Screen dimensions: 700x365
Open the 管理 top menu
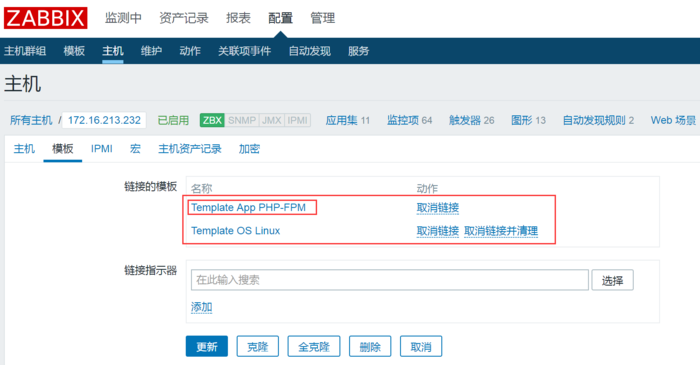(322, 18)
